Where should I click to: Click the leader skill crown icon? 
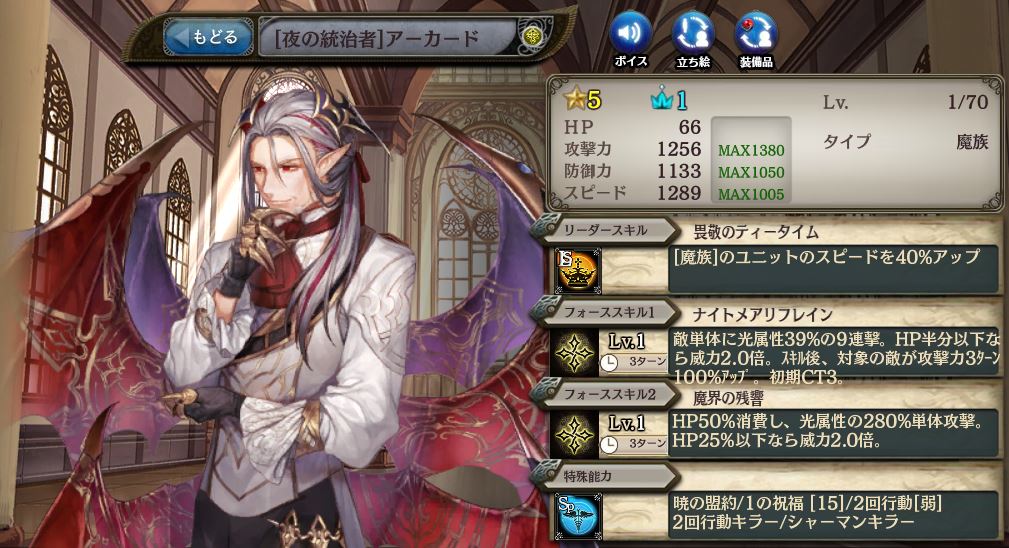click(578, 270)
